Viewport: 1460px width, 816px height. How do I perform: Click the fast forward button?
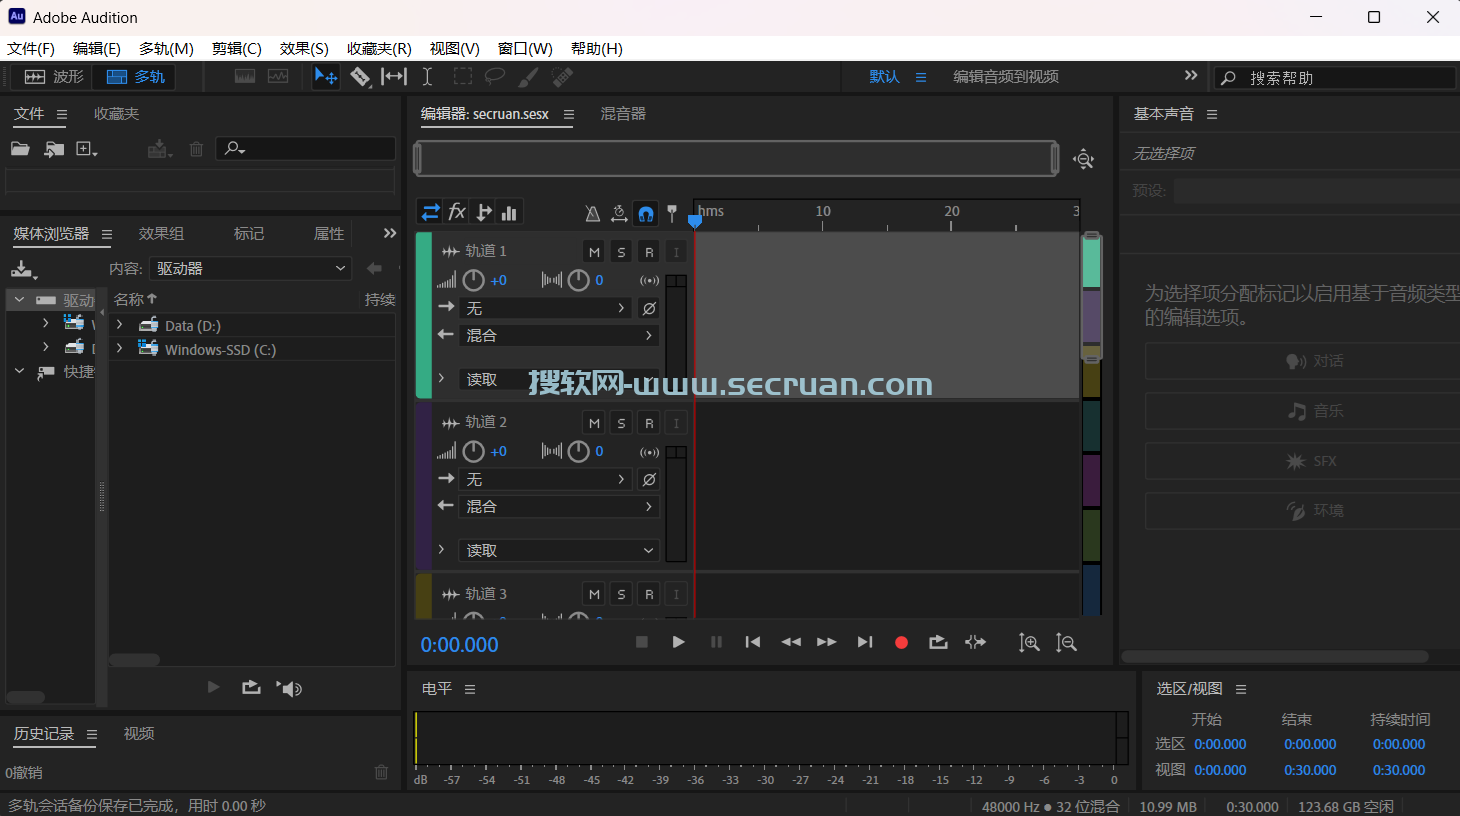(x=827, y=642)
